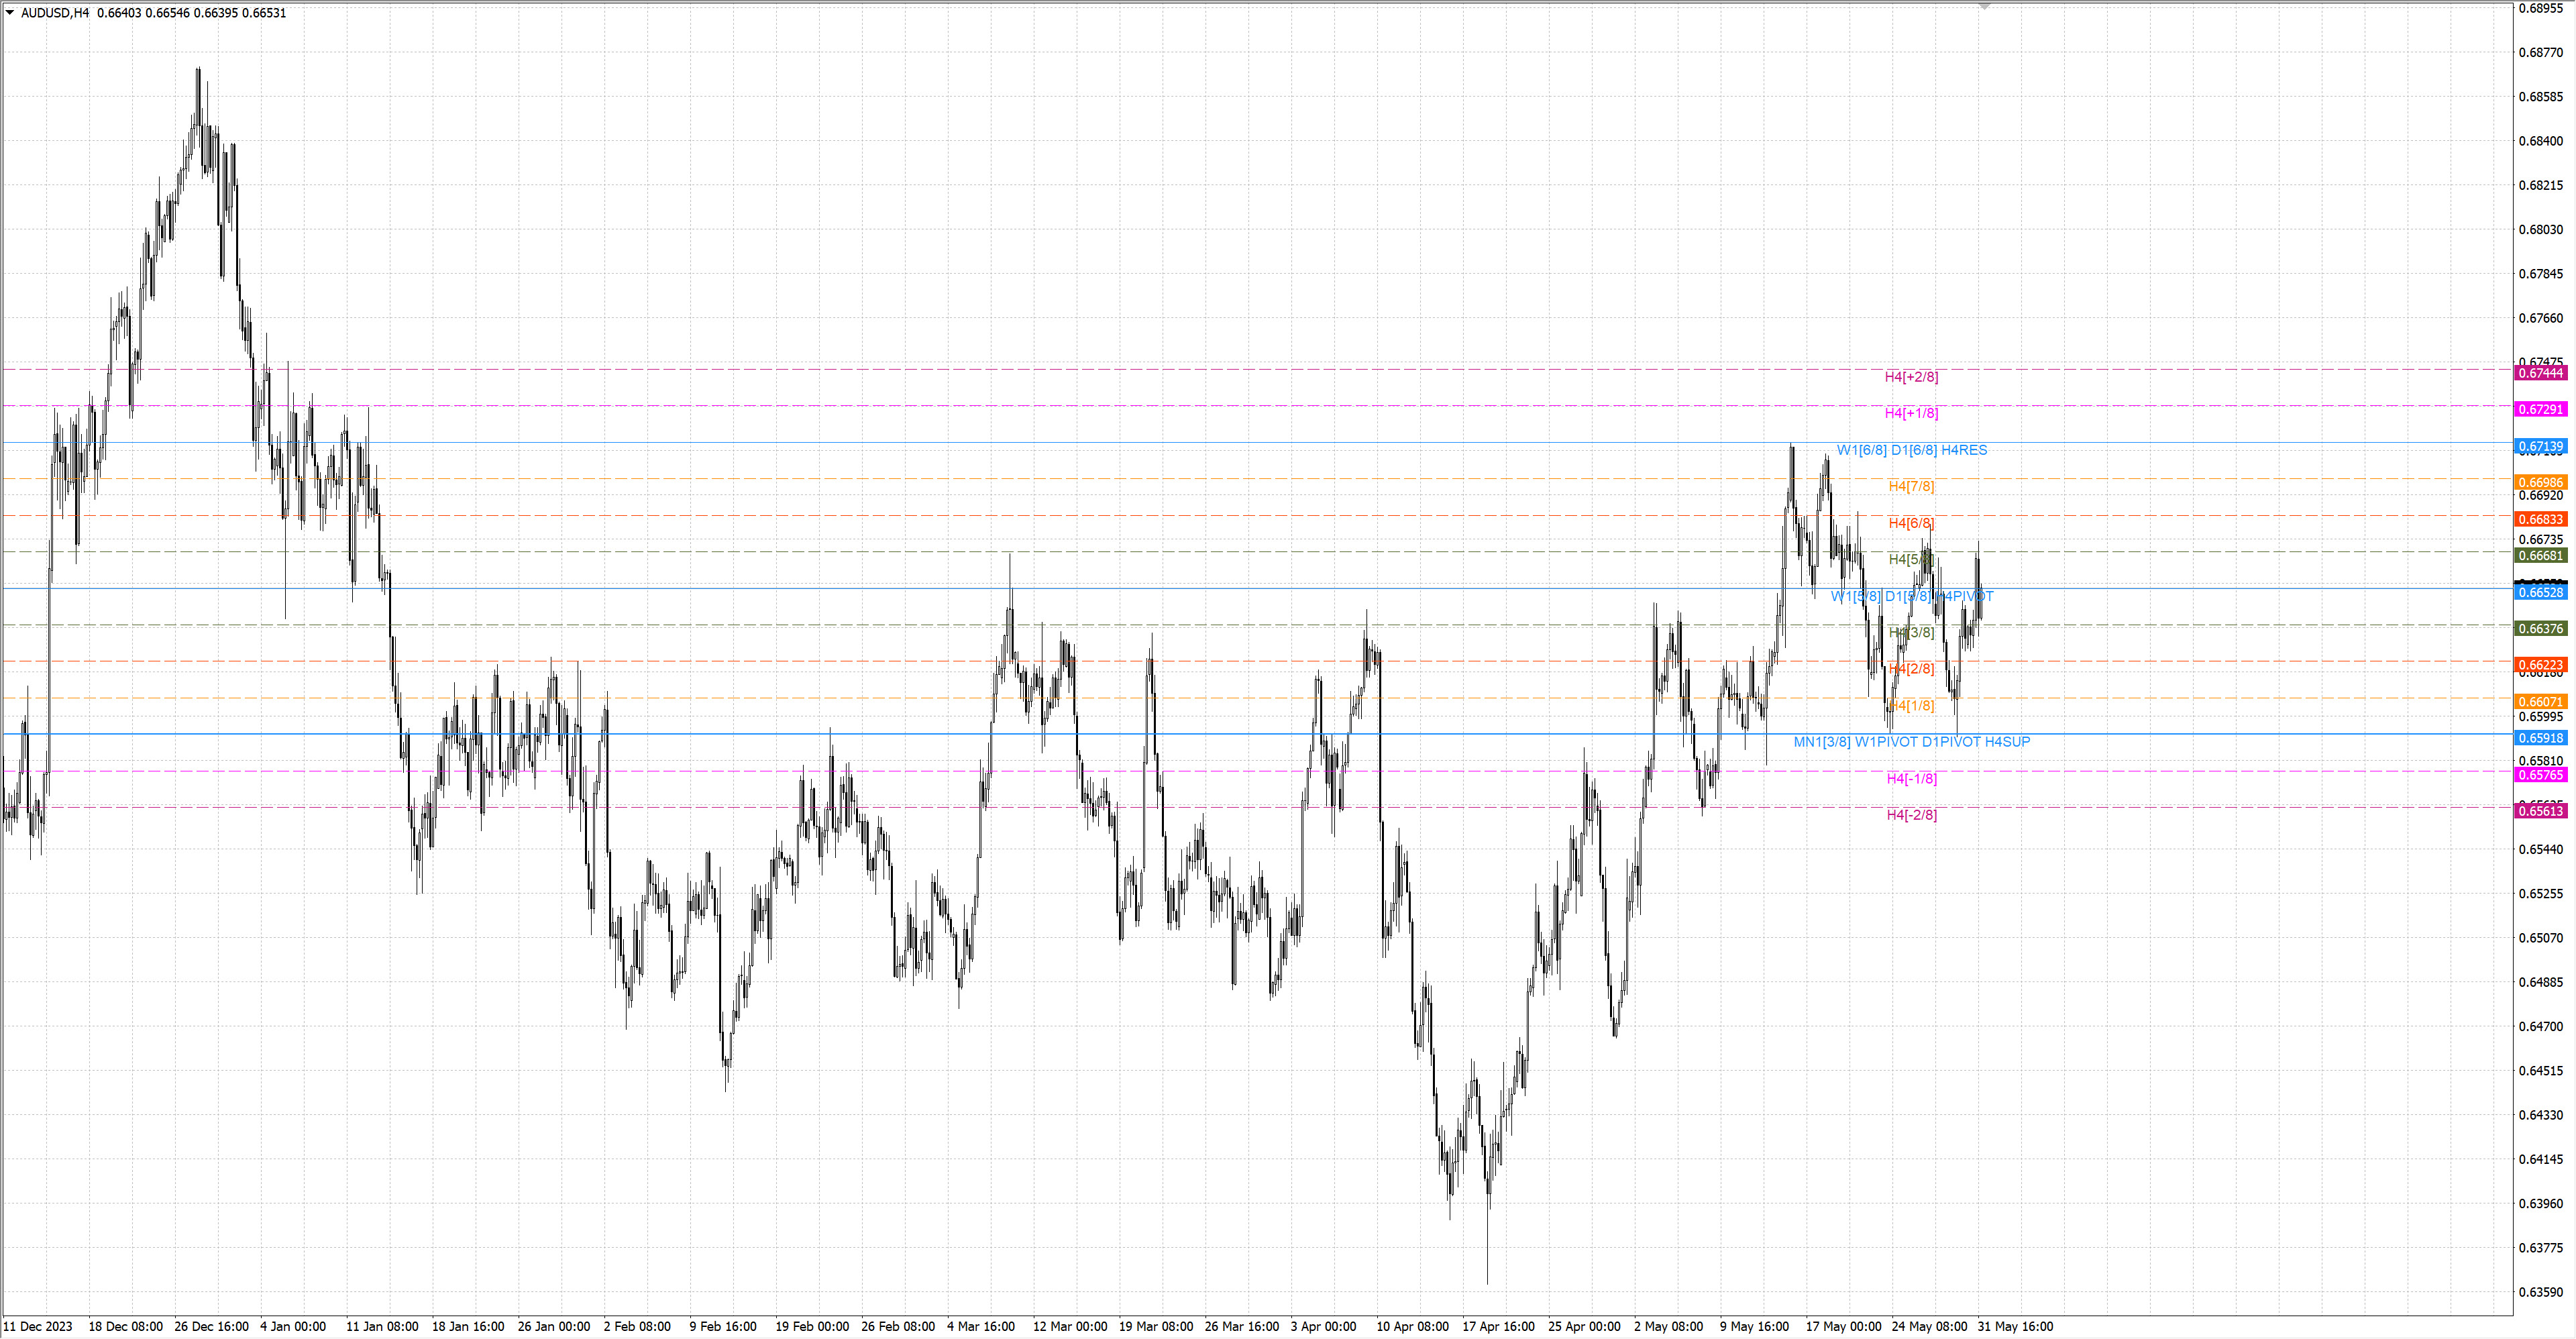Click the AUDUSD,H4 chart title text

(55, 13)
